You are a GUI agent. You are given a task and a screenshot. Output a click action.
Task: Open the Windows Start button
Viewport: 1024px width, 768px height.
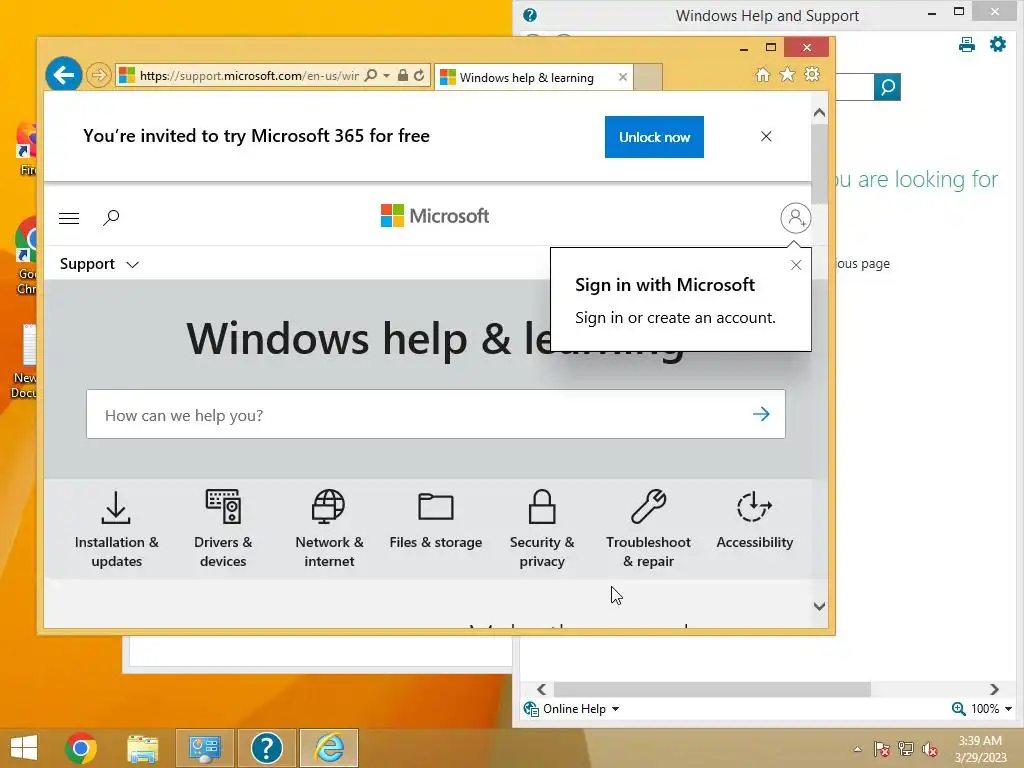[x=24, y=748]
